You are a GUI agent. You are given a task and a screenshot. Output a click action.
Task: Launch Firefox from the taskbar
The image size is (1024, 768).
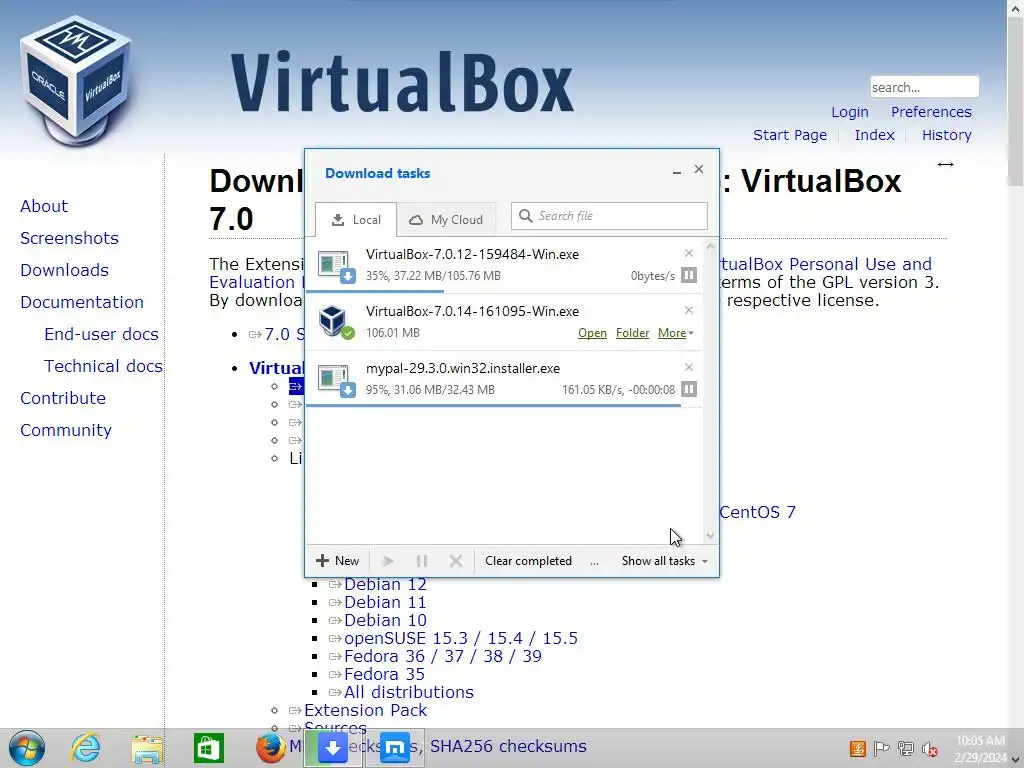tap(270, 748)
